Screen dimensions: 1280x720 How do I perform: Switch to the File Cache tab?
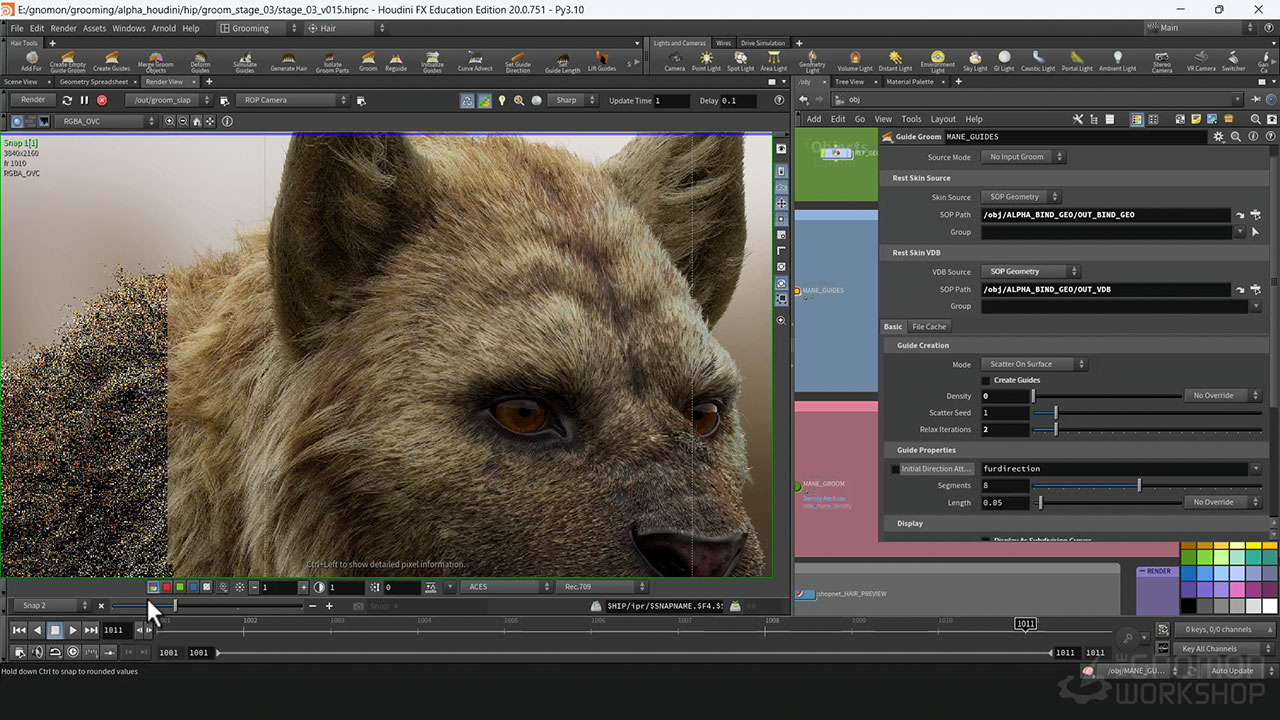click(929, 327)
